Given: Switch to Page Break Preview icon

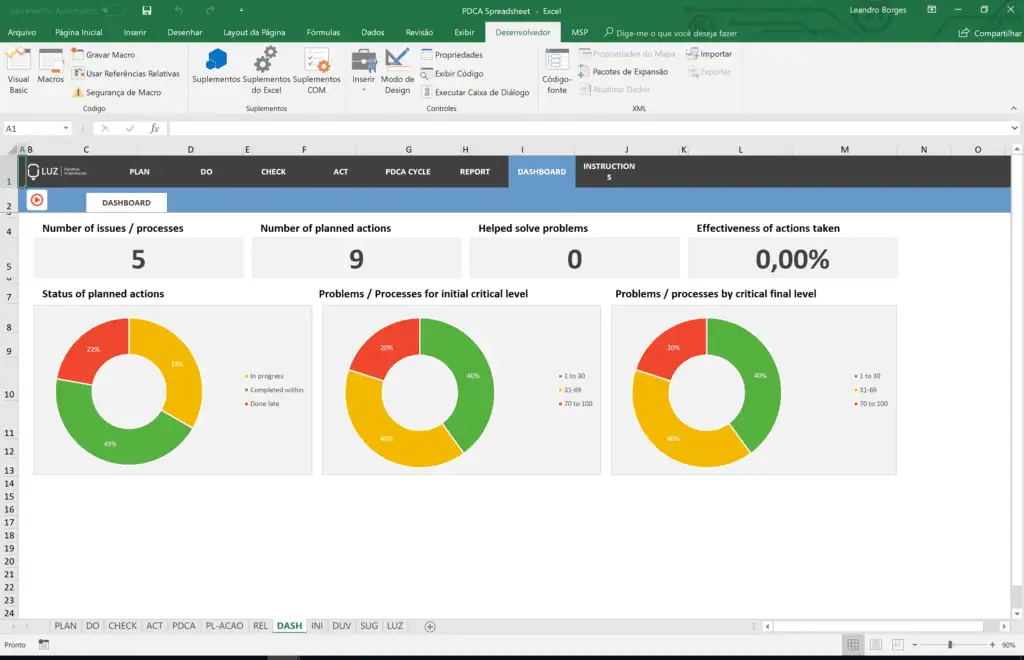Looking at the screenshot, I should point(898,644).
